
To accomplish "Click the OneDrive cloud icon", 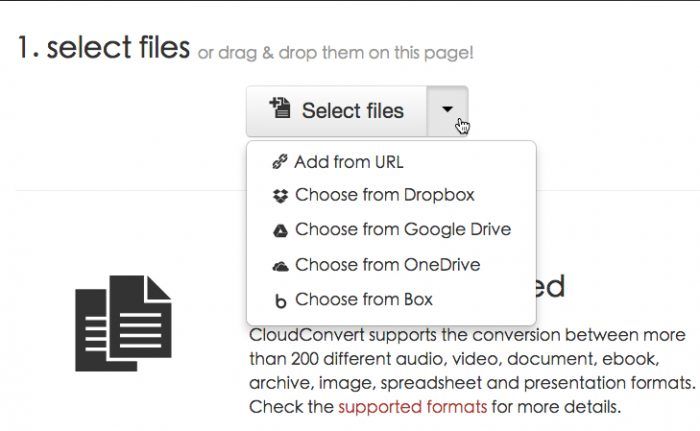I will click(x=279, y=266).
